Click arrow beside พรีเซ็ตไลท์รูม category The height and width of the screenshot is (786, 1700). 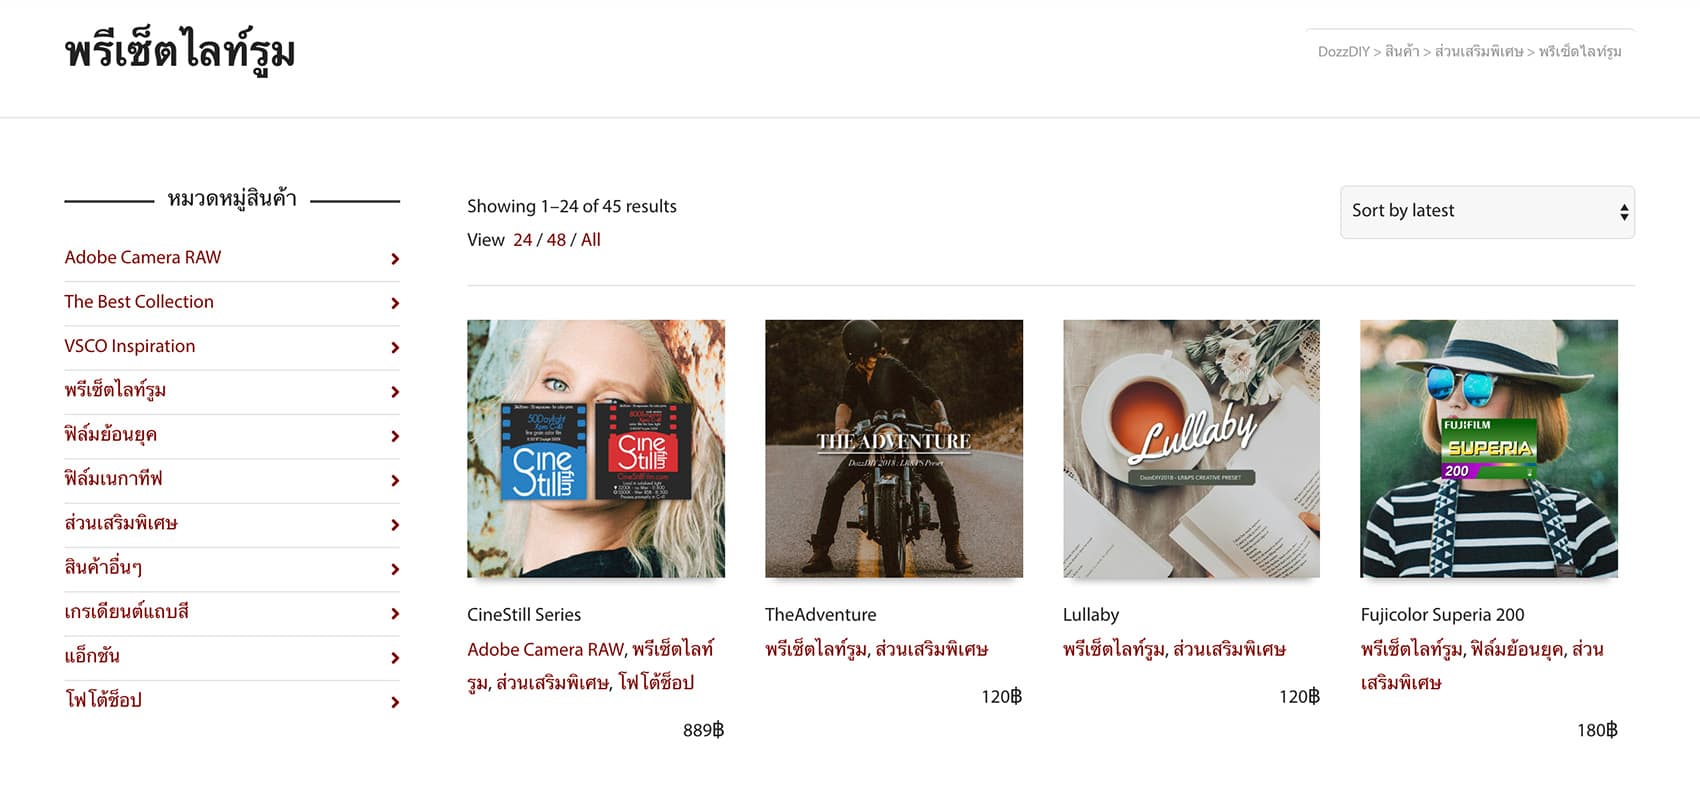click(x=395, y=392)
